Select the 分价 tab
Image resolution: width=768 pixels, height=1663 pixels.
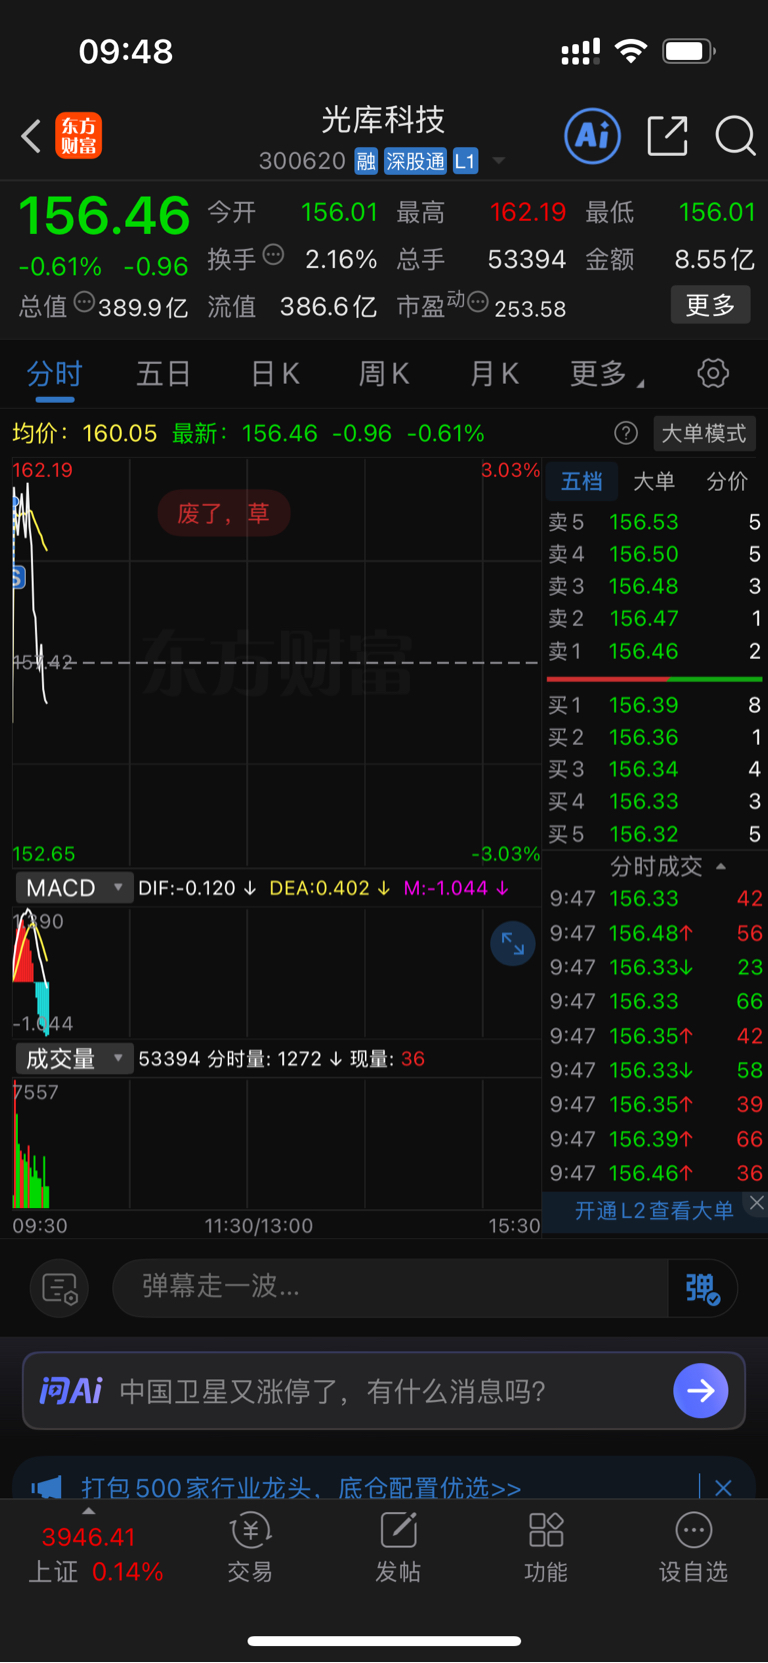727,482
